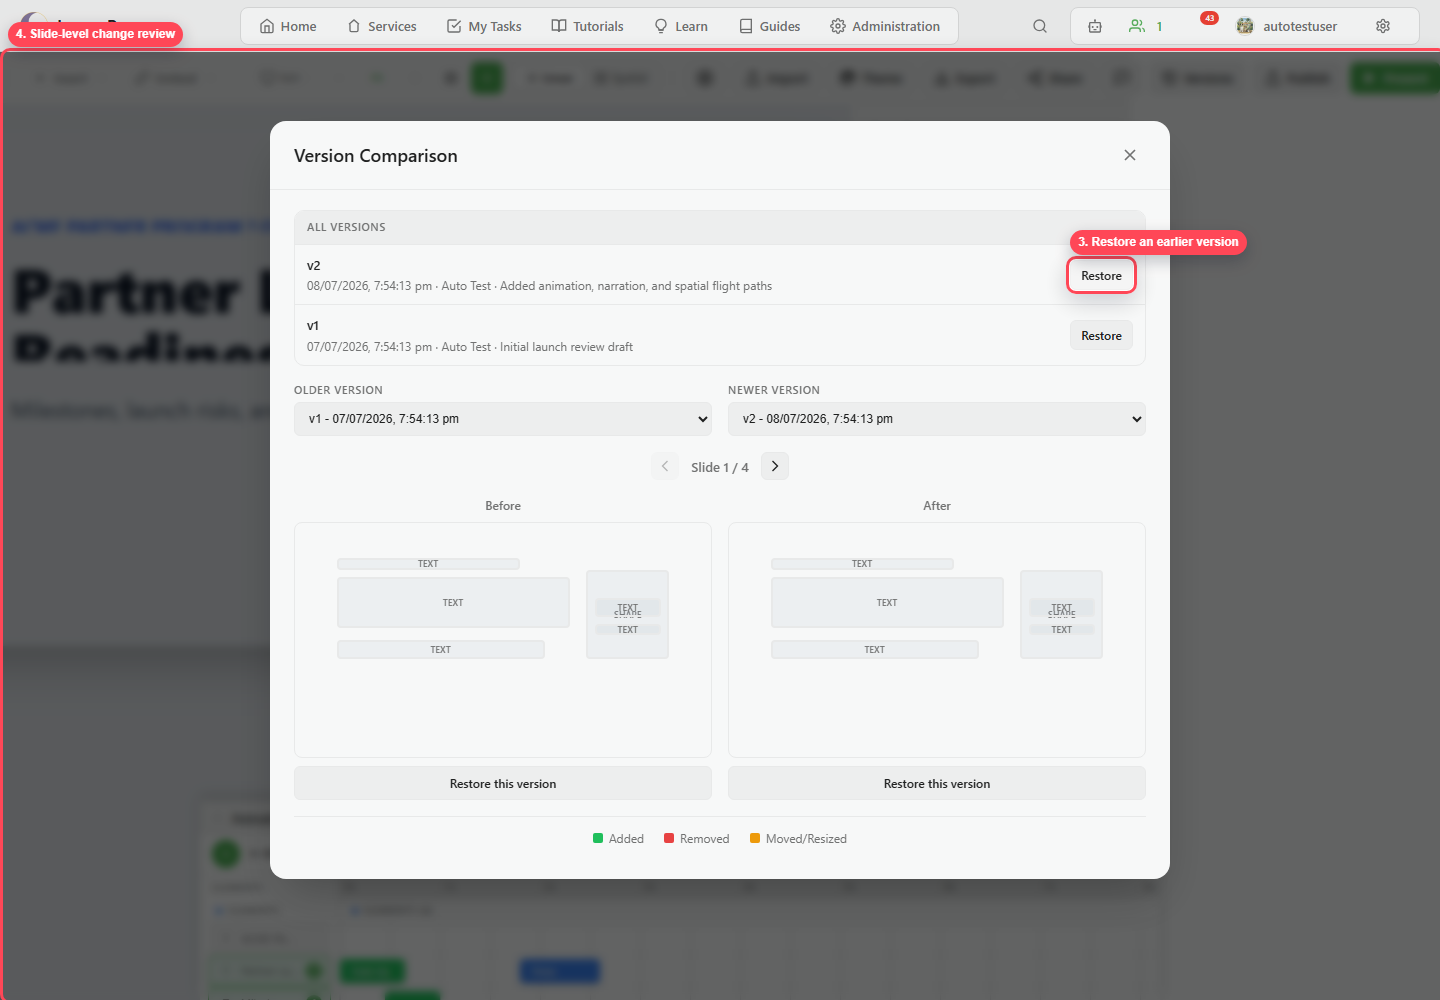The height and width of the screenshot is (1000, 1440).
Task: Open the Learn menu item
Action: (x=681, y=26)
